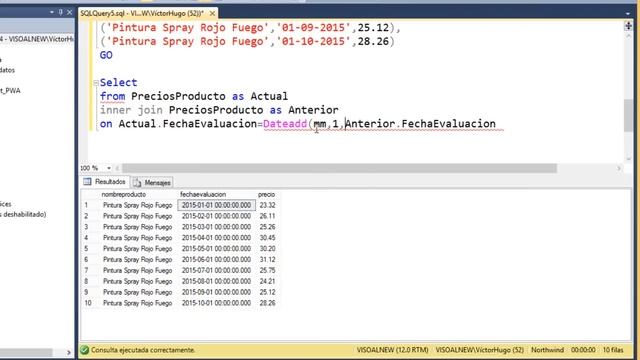This screenshot has height=360, width=640.
Task: Select the price cell 23.32
Action: (267, 205)
